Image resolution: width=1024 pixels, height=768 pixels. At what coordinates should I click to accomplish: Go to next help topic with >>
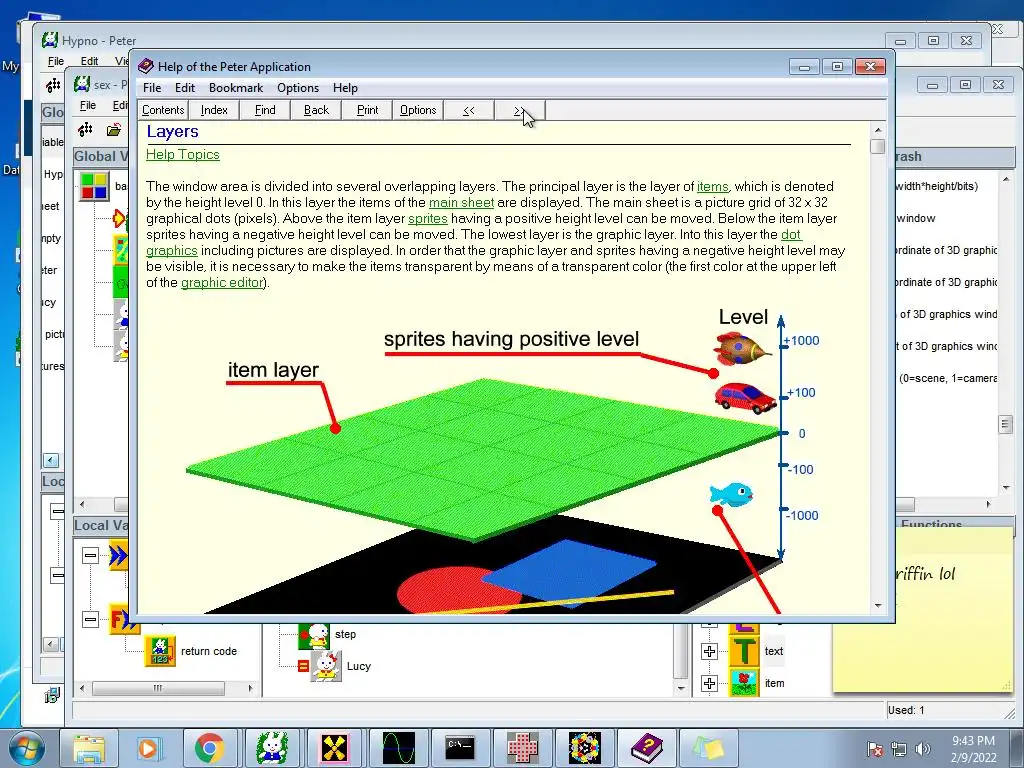520,110
